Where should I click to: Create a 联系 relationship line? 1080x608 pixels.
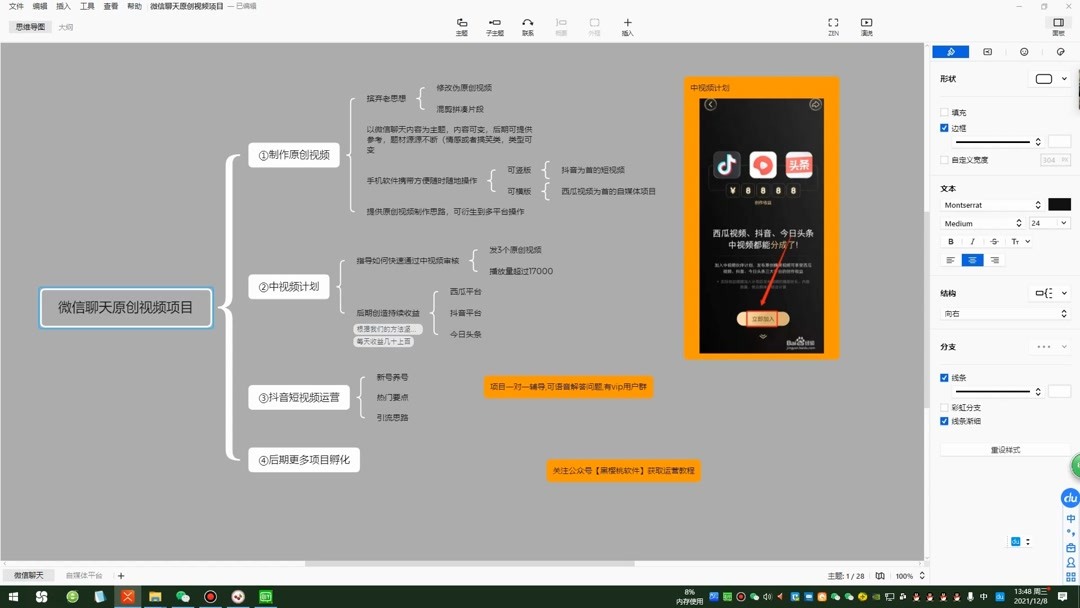coord(527,26)
